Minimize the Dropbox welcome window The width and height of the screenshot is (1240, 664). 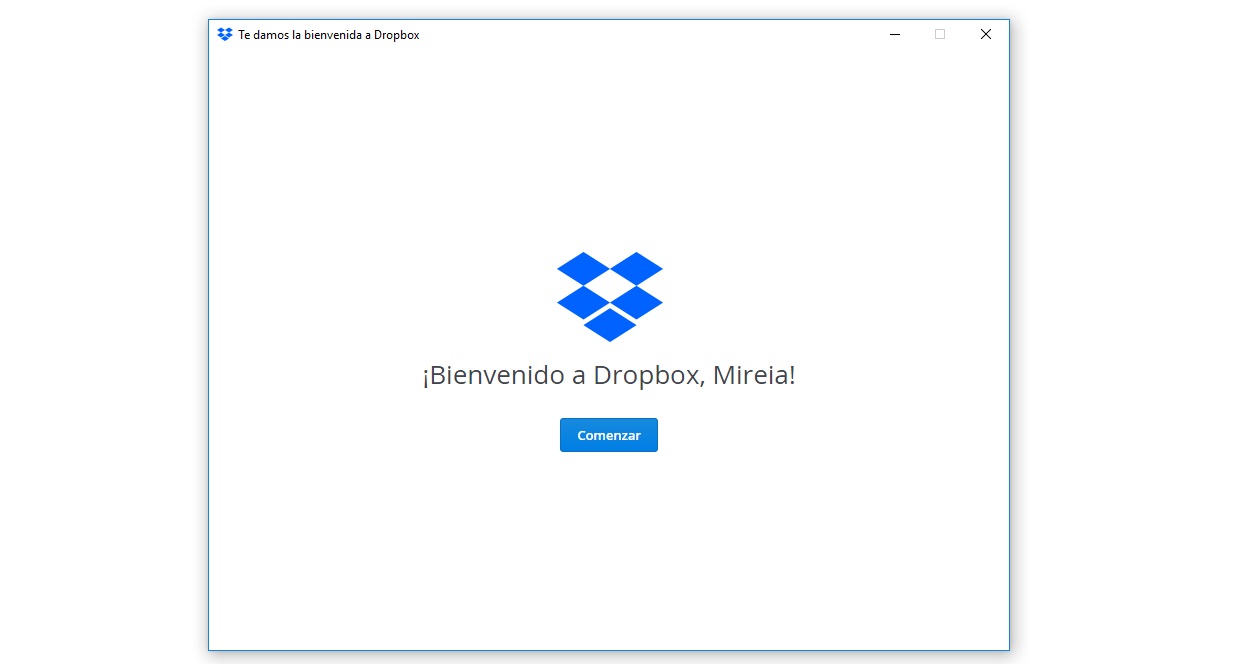click(x=894, y=34)
